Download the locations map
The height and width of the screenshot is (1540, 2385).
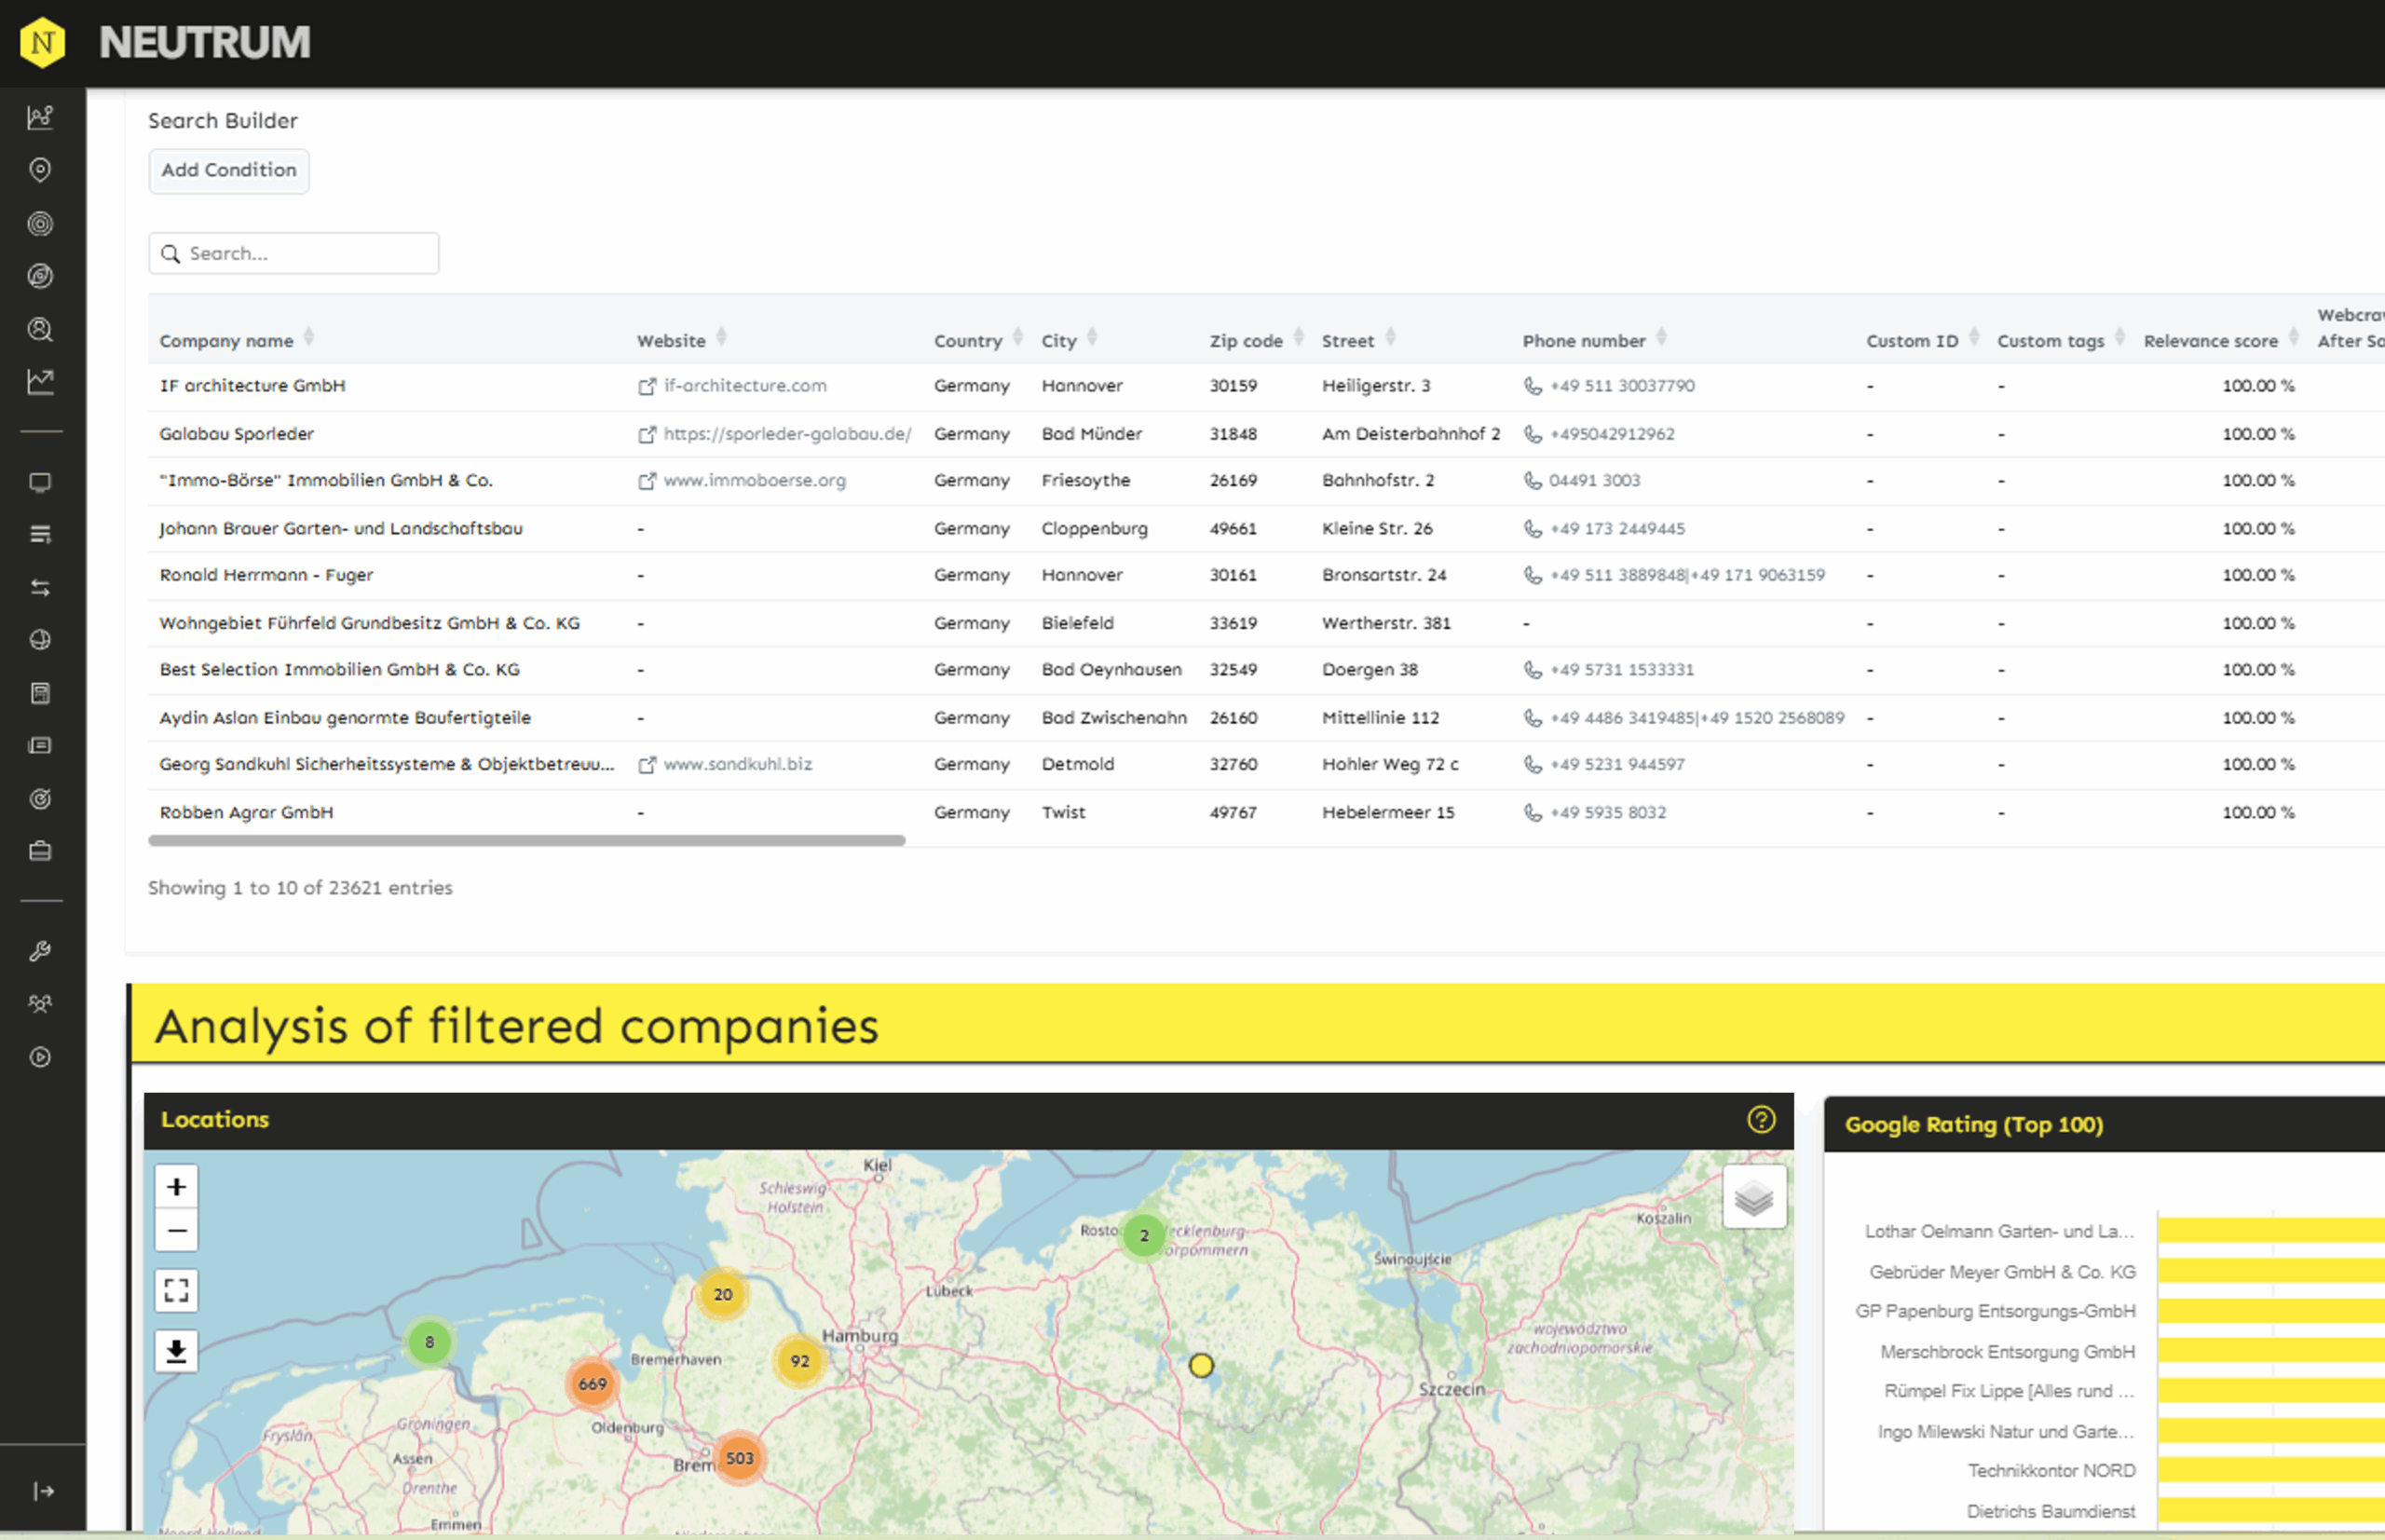coord(176,1351)
